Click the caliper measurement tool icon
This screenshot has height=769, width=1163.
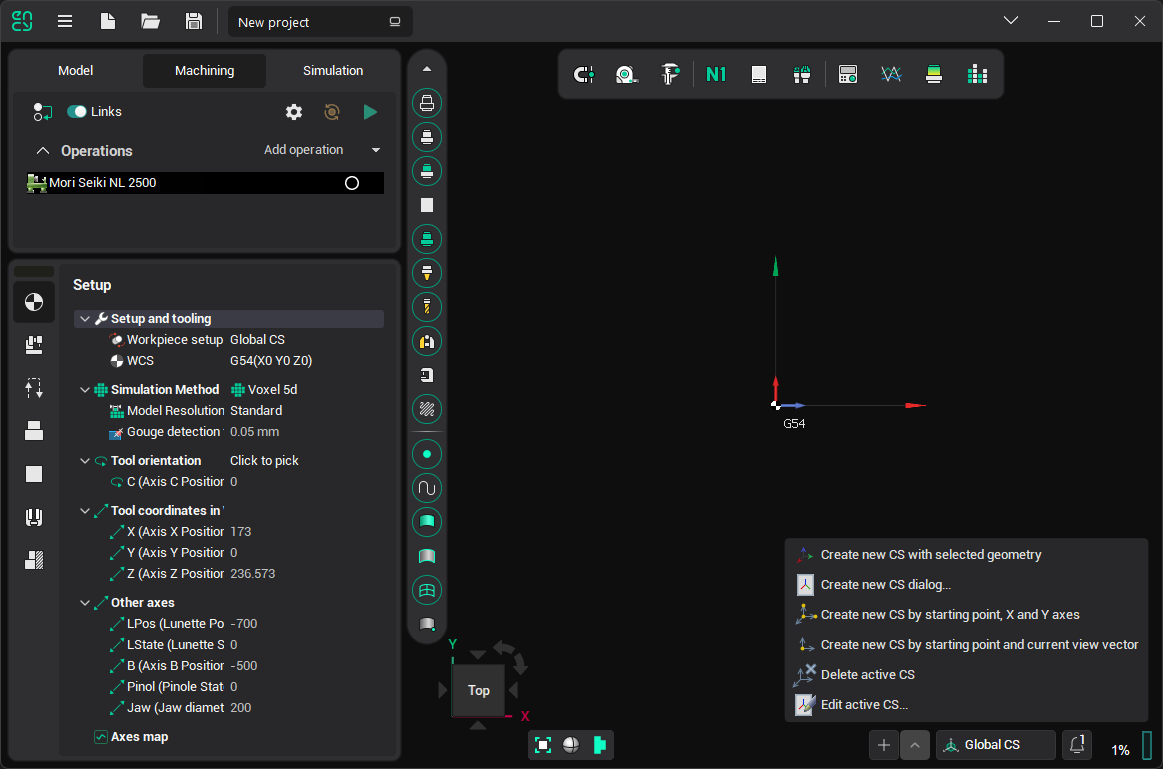click(670, 74)
